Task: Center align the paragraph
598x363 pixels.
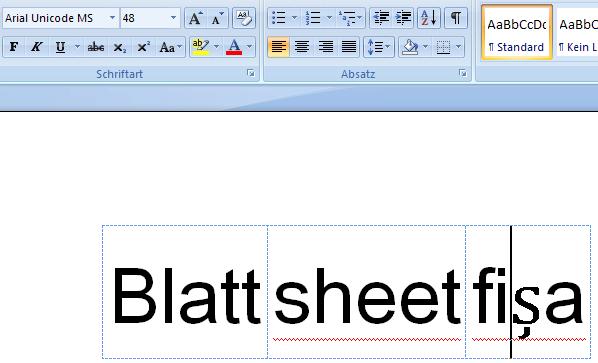Action: click(x=302, y=47)
